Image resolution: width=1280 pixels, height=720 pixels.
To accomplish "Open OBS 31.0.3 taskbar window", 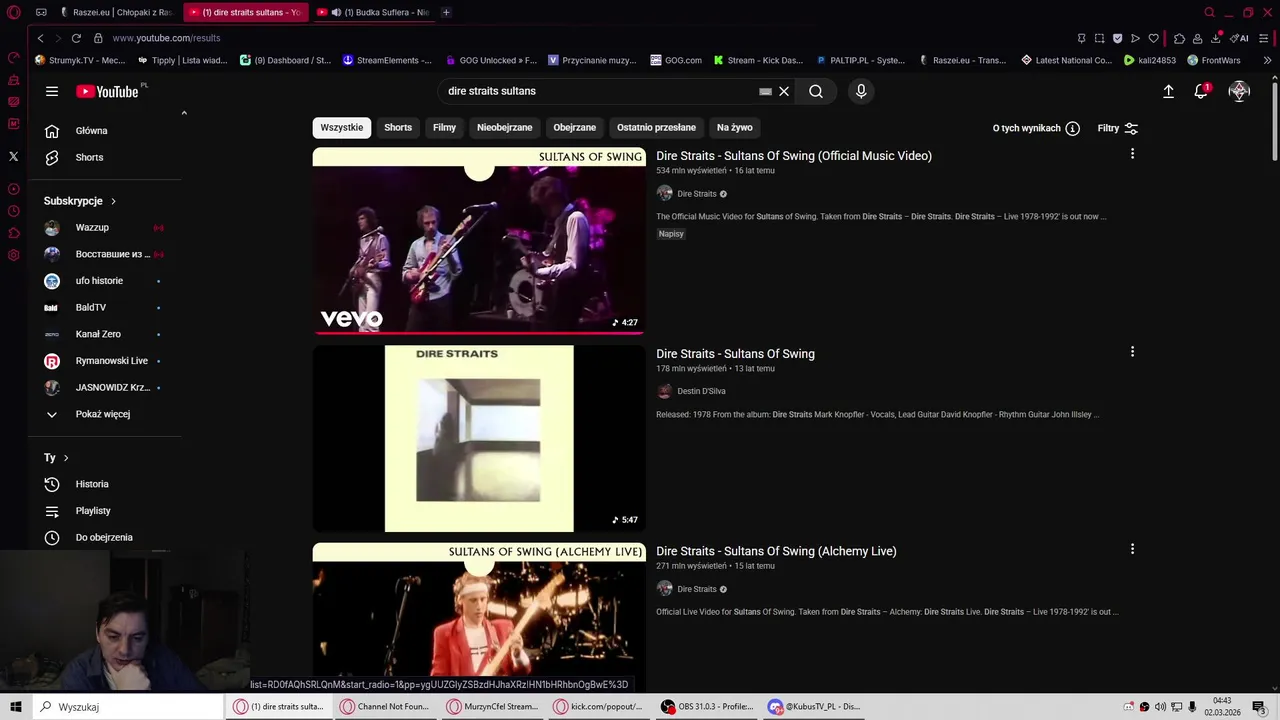I will (707, 706).
